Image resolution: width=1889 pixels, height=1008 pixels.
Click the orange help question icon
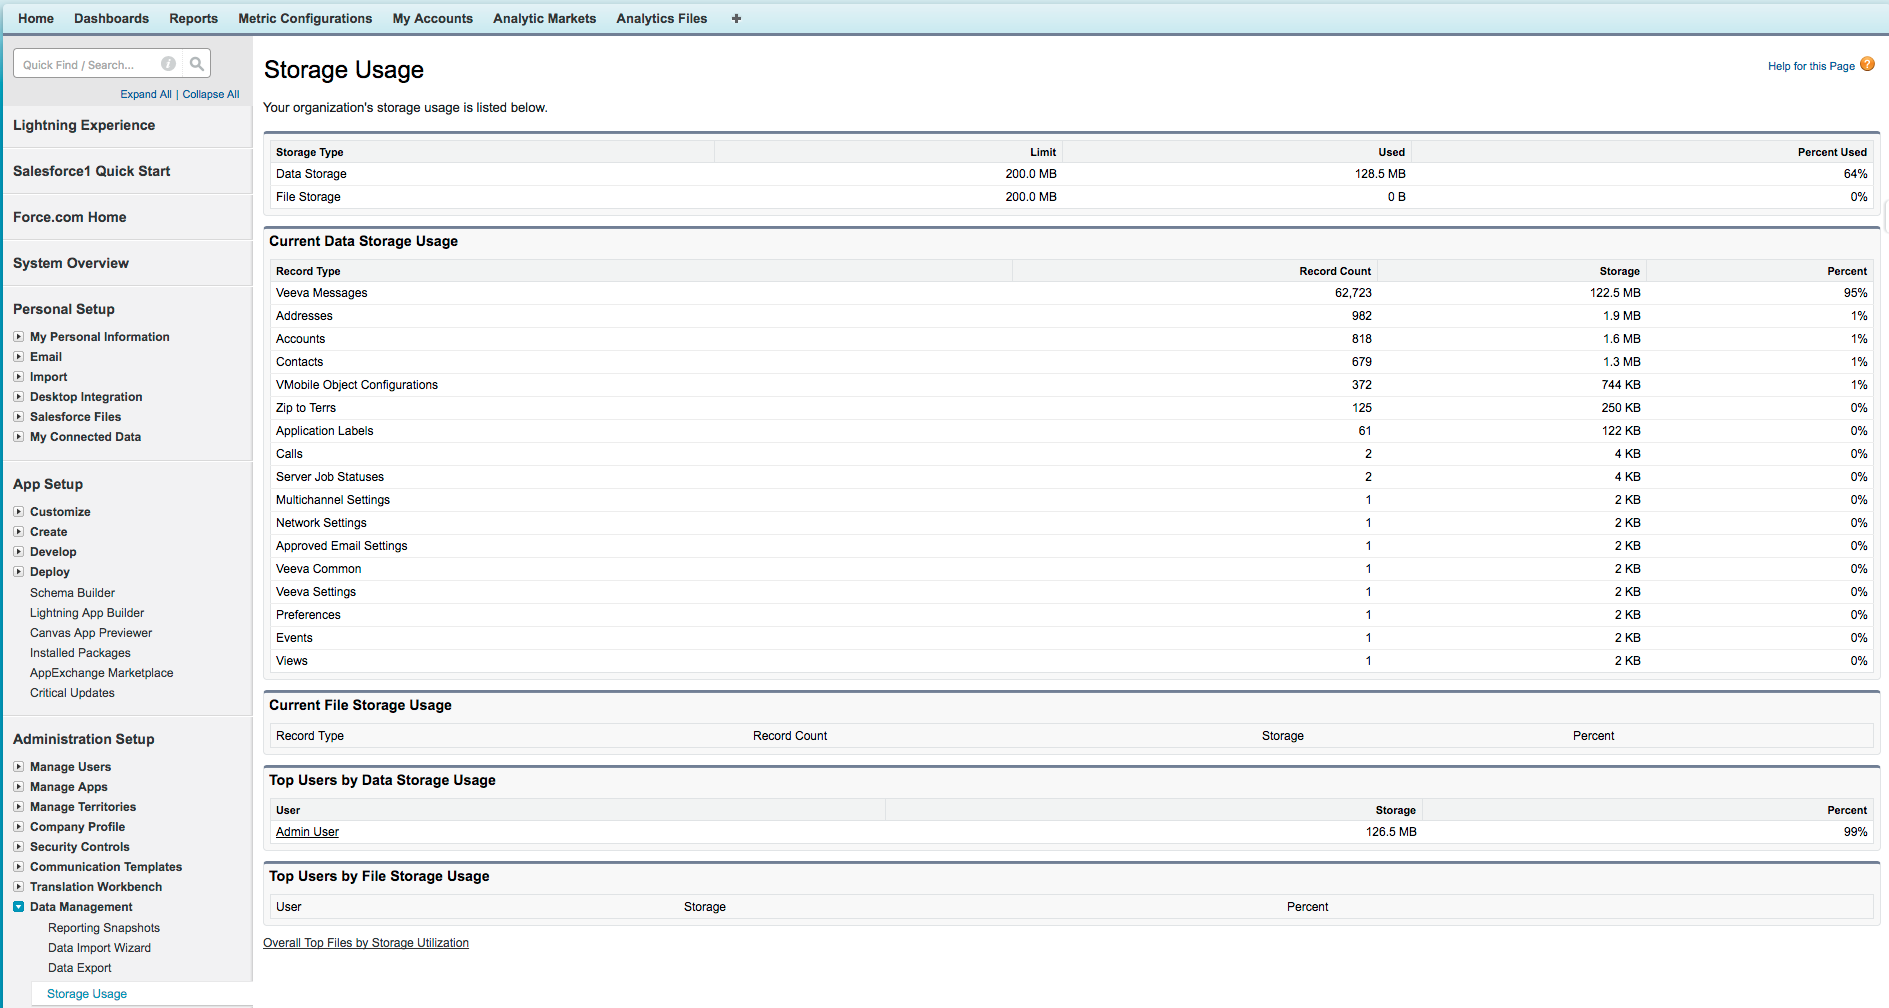pos(1867,64)
